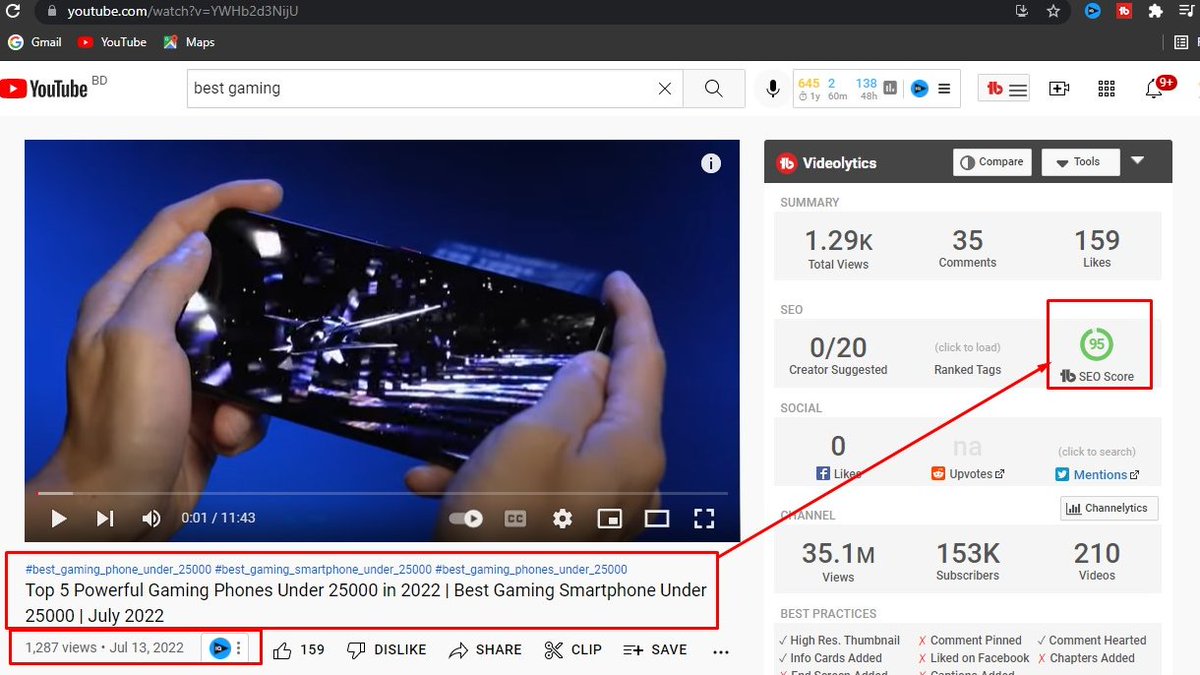Open the YouTube bookmark in bookmarks bar
Image resolution: width=1200 pixels, height=675 pixels.
[x=112, y=42]
